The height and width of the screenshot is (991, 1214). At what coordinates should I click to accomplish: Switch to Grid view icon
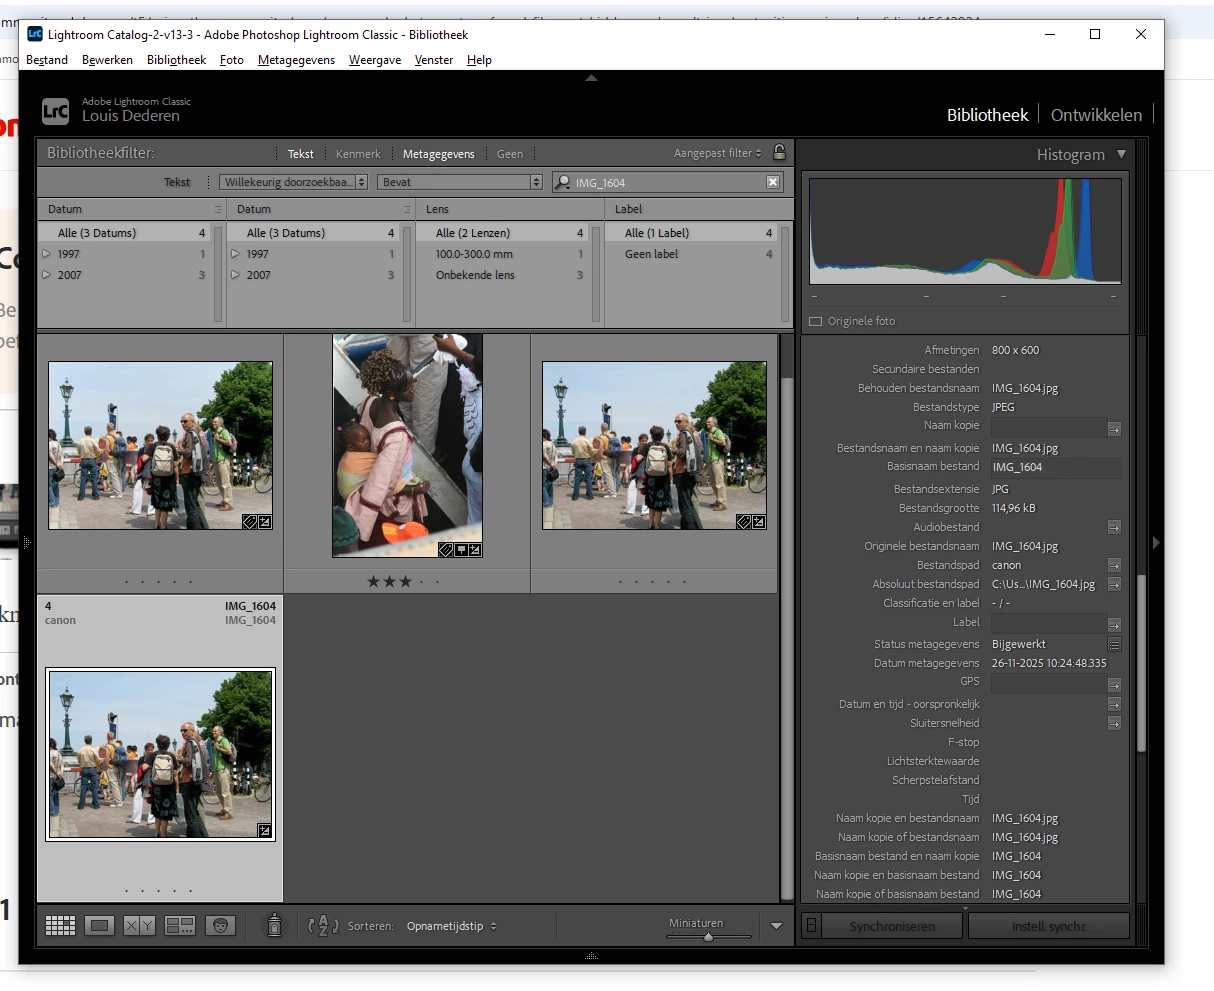pos(60,926)
